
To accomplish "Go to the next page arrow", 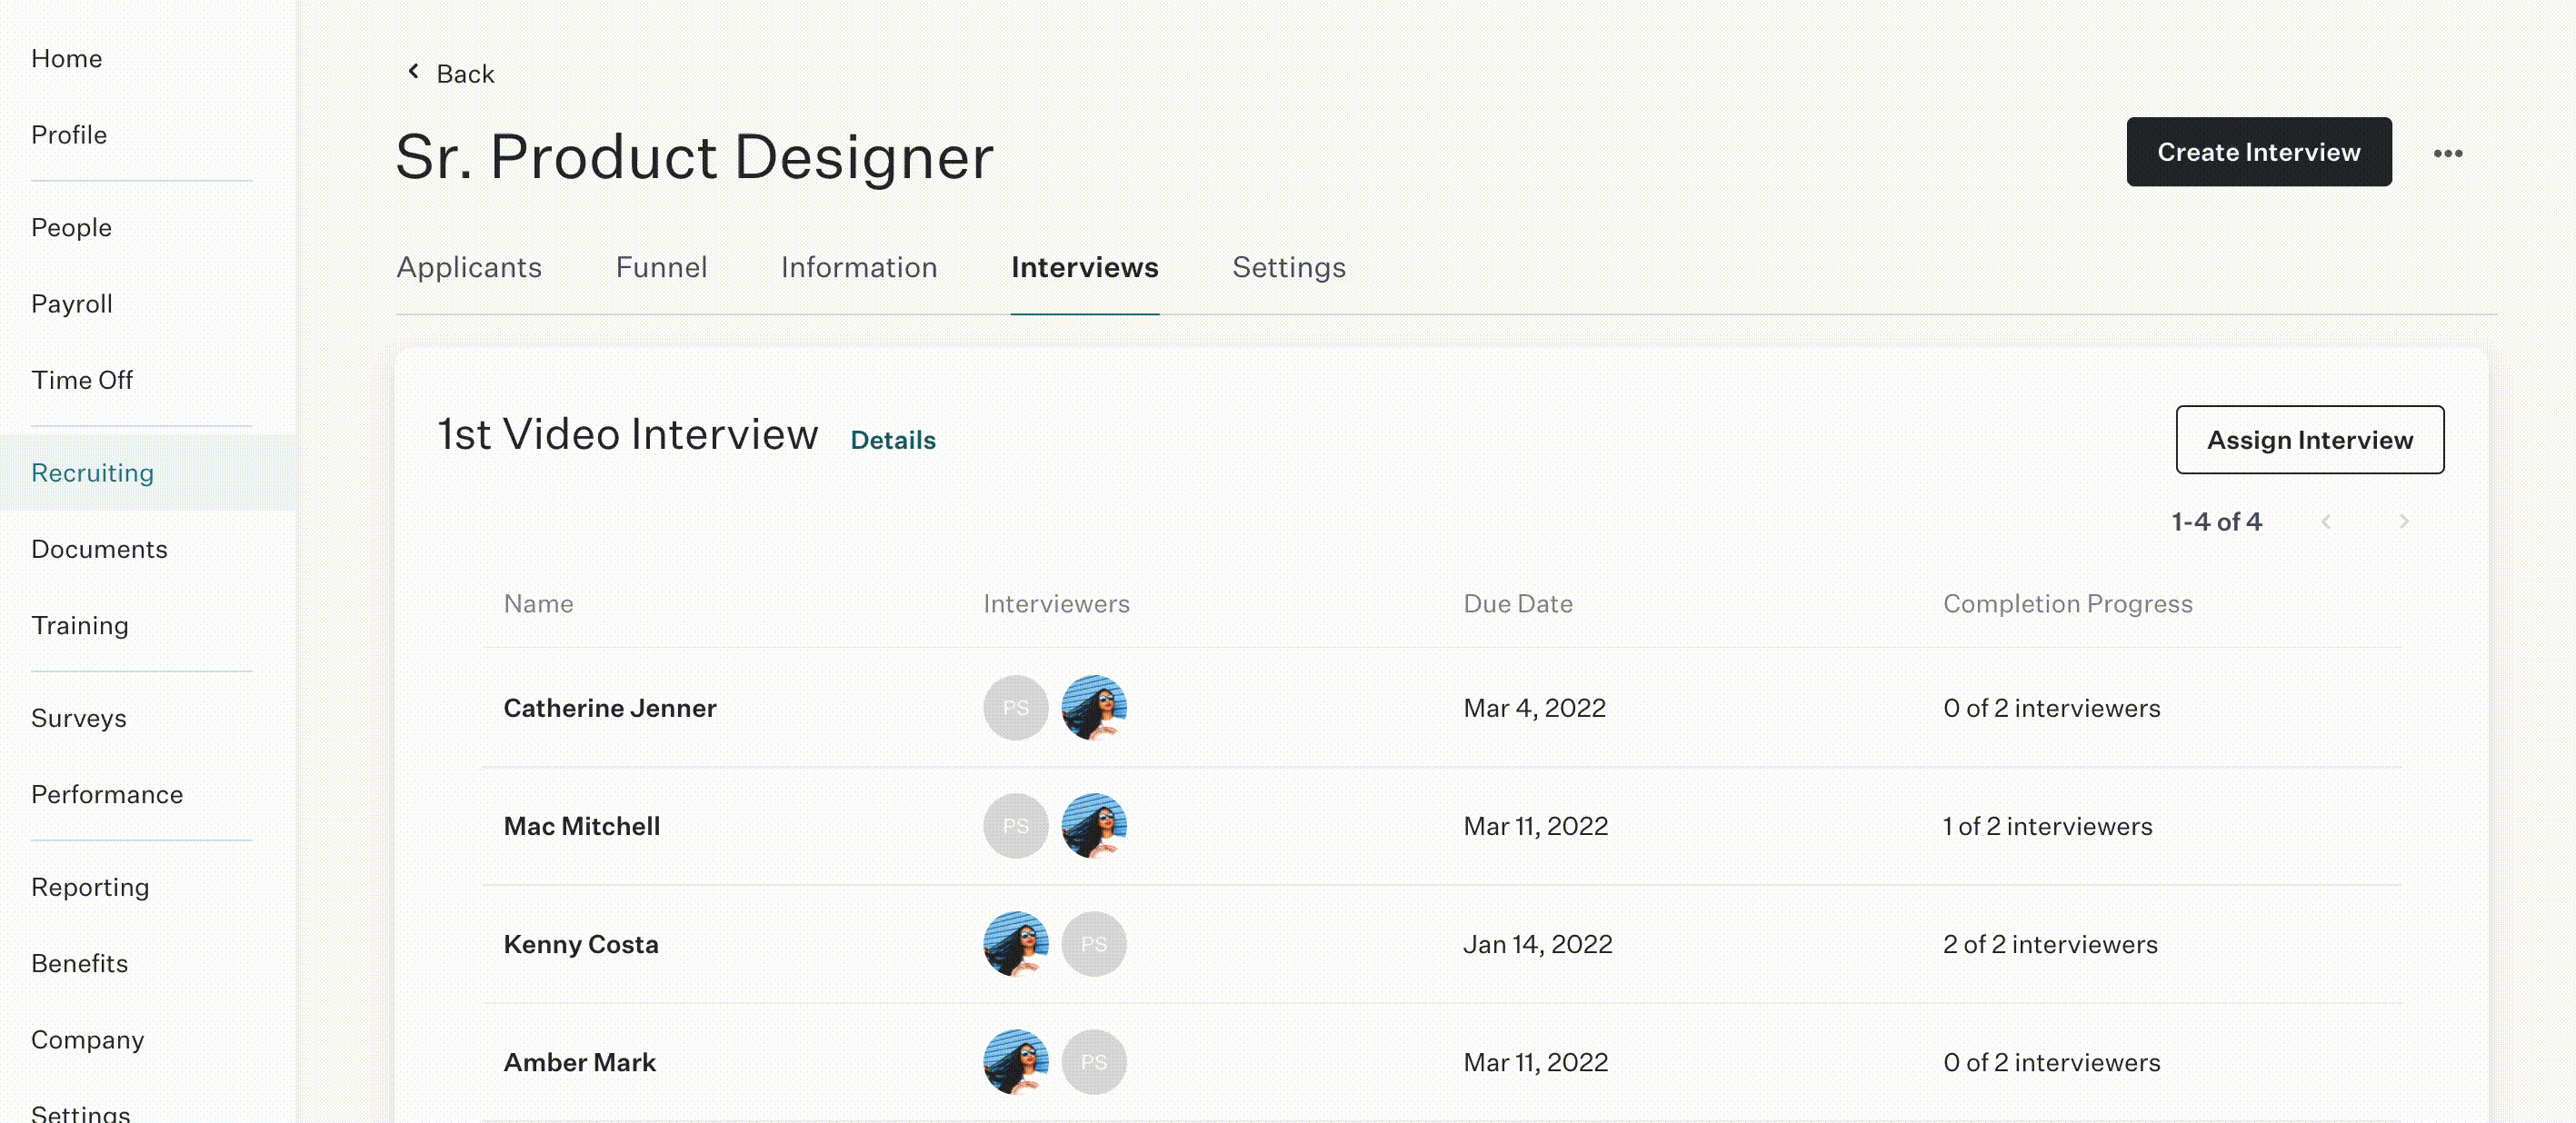I will click(x=2404, y=522).
